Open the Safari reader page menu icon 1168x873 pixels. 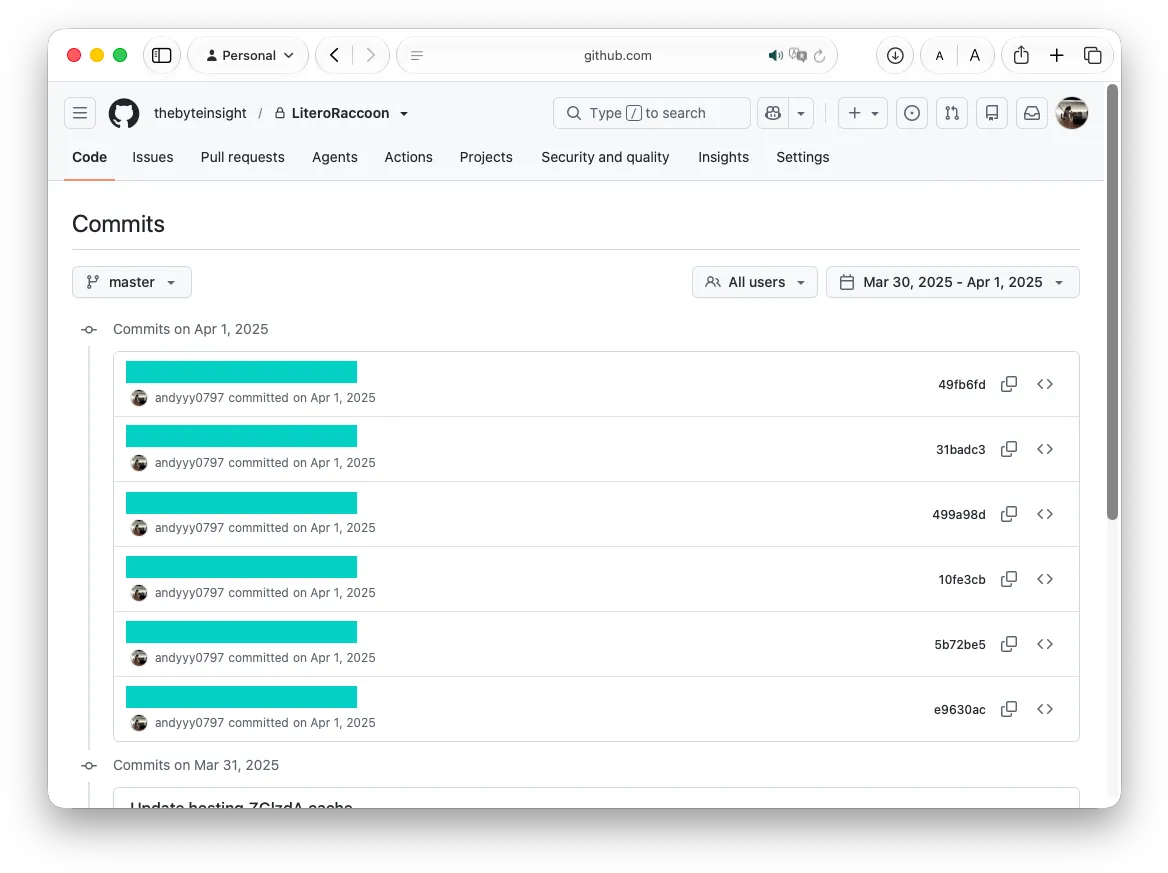pos(416,55)
